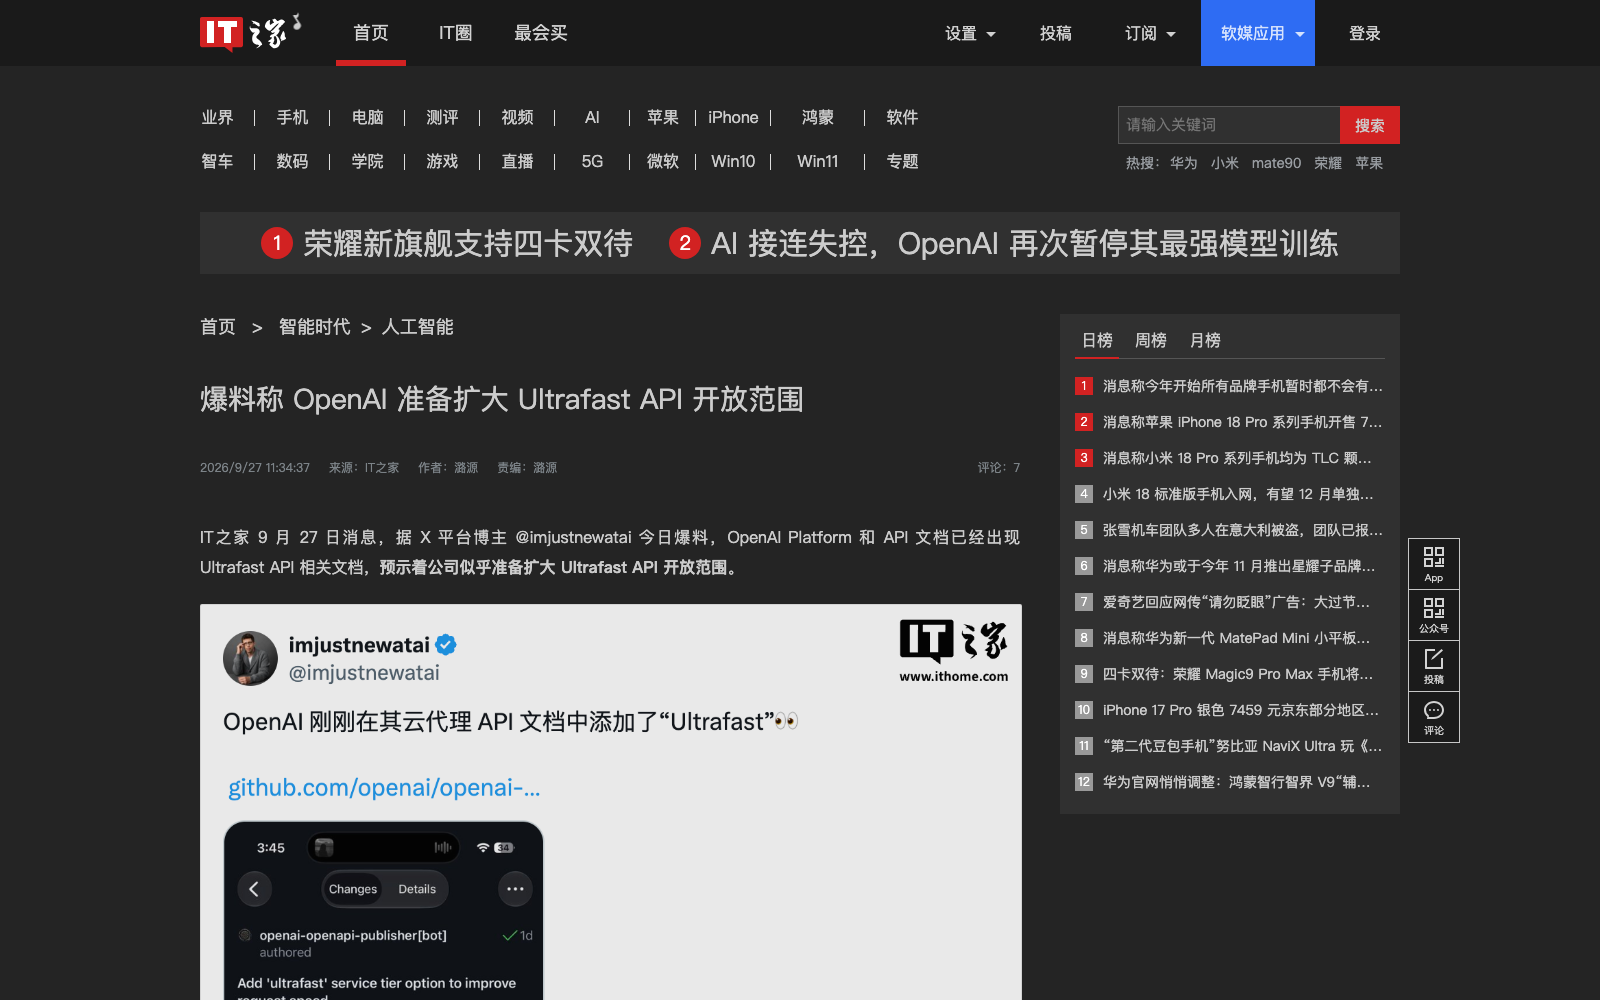Open the iPhone category link
Viewport: 1600px width, 1000px height.
pos(733,117)
